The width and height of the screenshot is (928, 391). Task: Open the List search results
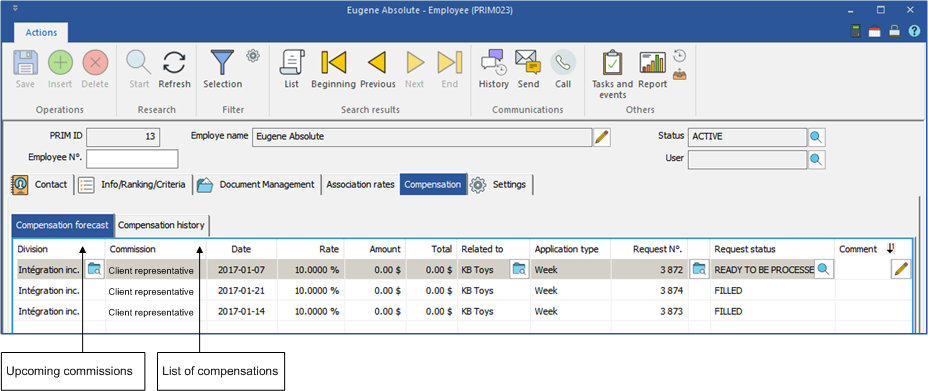coord(292,62)
